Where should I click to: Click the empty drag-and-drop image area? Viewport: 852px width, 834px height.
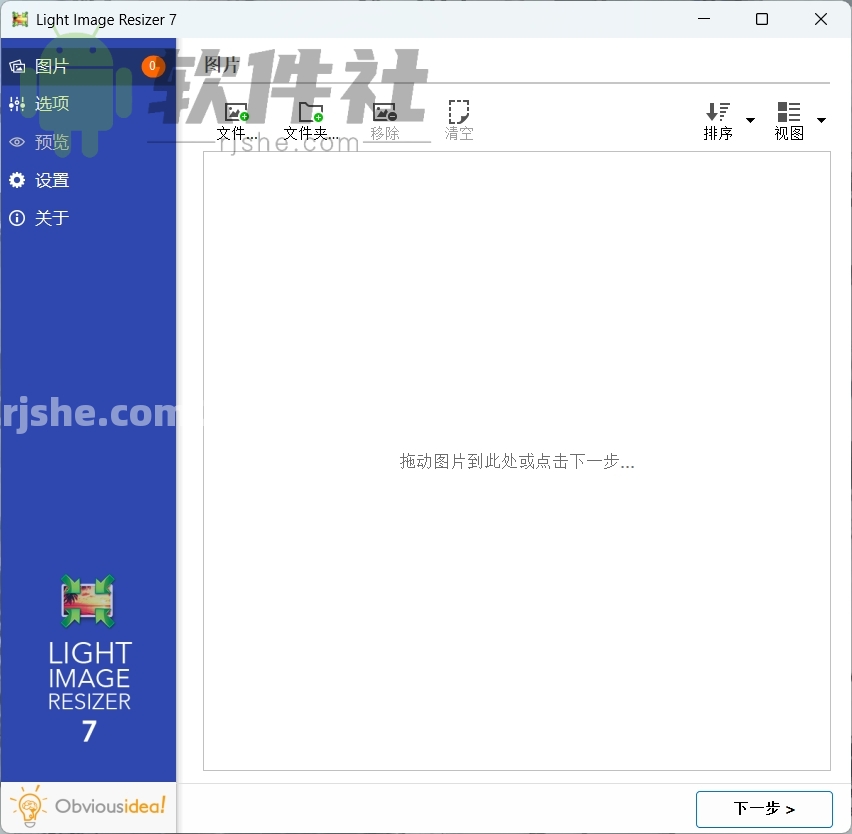point(517,461)
